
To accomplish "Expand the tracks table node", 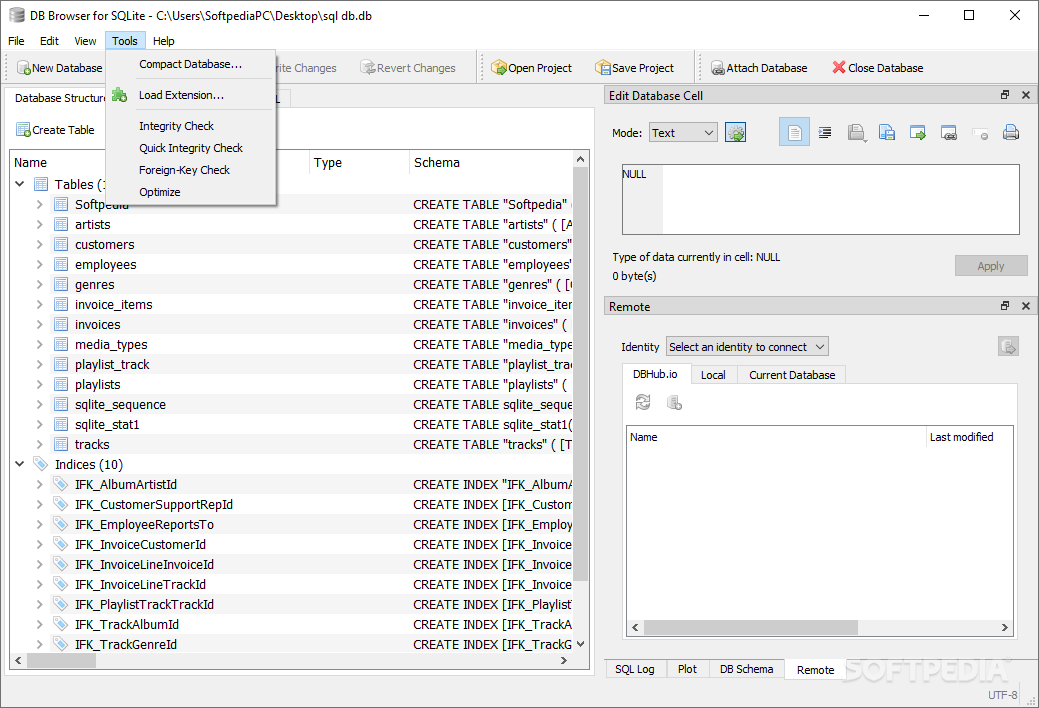I will 40,445.
